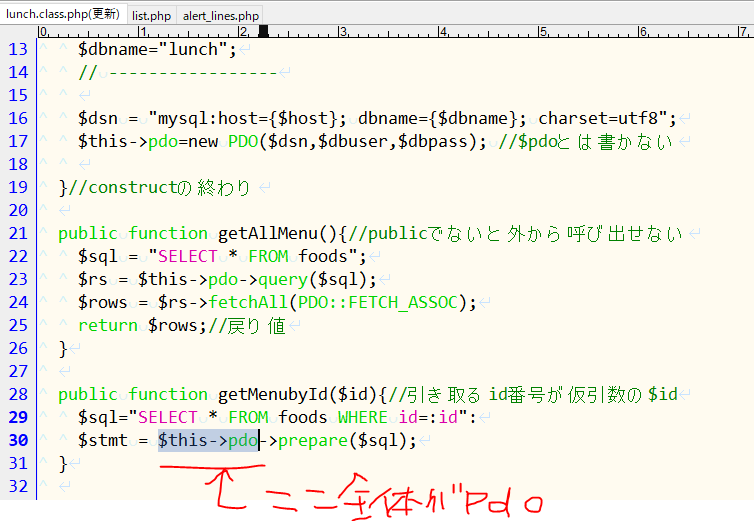
Task: Click the $dsn variable on line 16
Action: point(98,118)
